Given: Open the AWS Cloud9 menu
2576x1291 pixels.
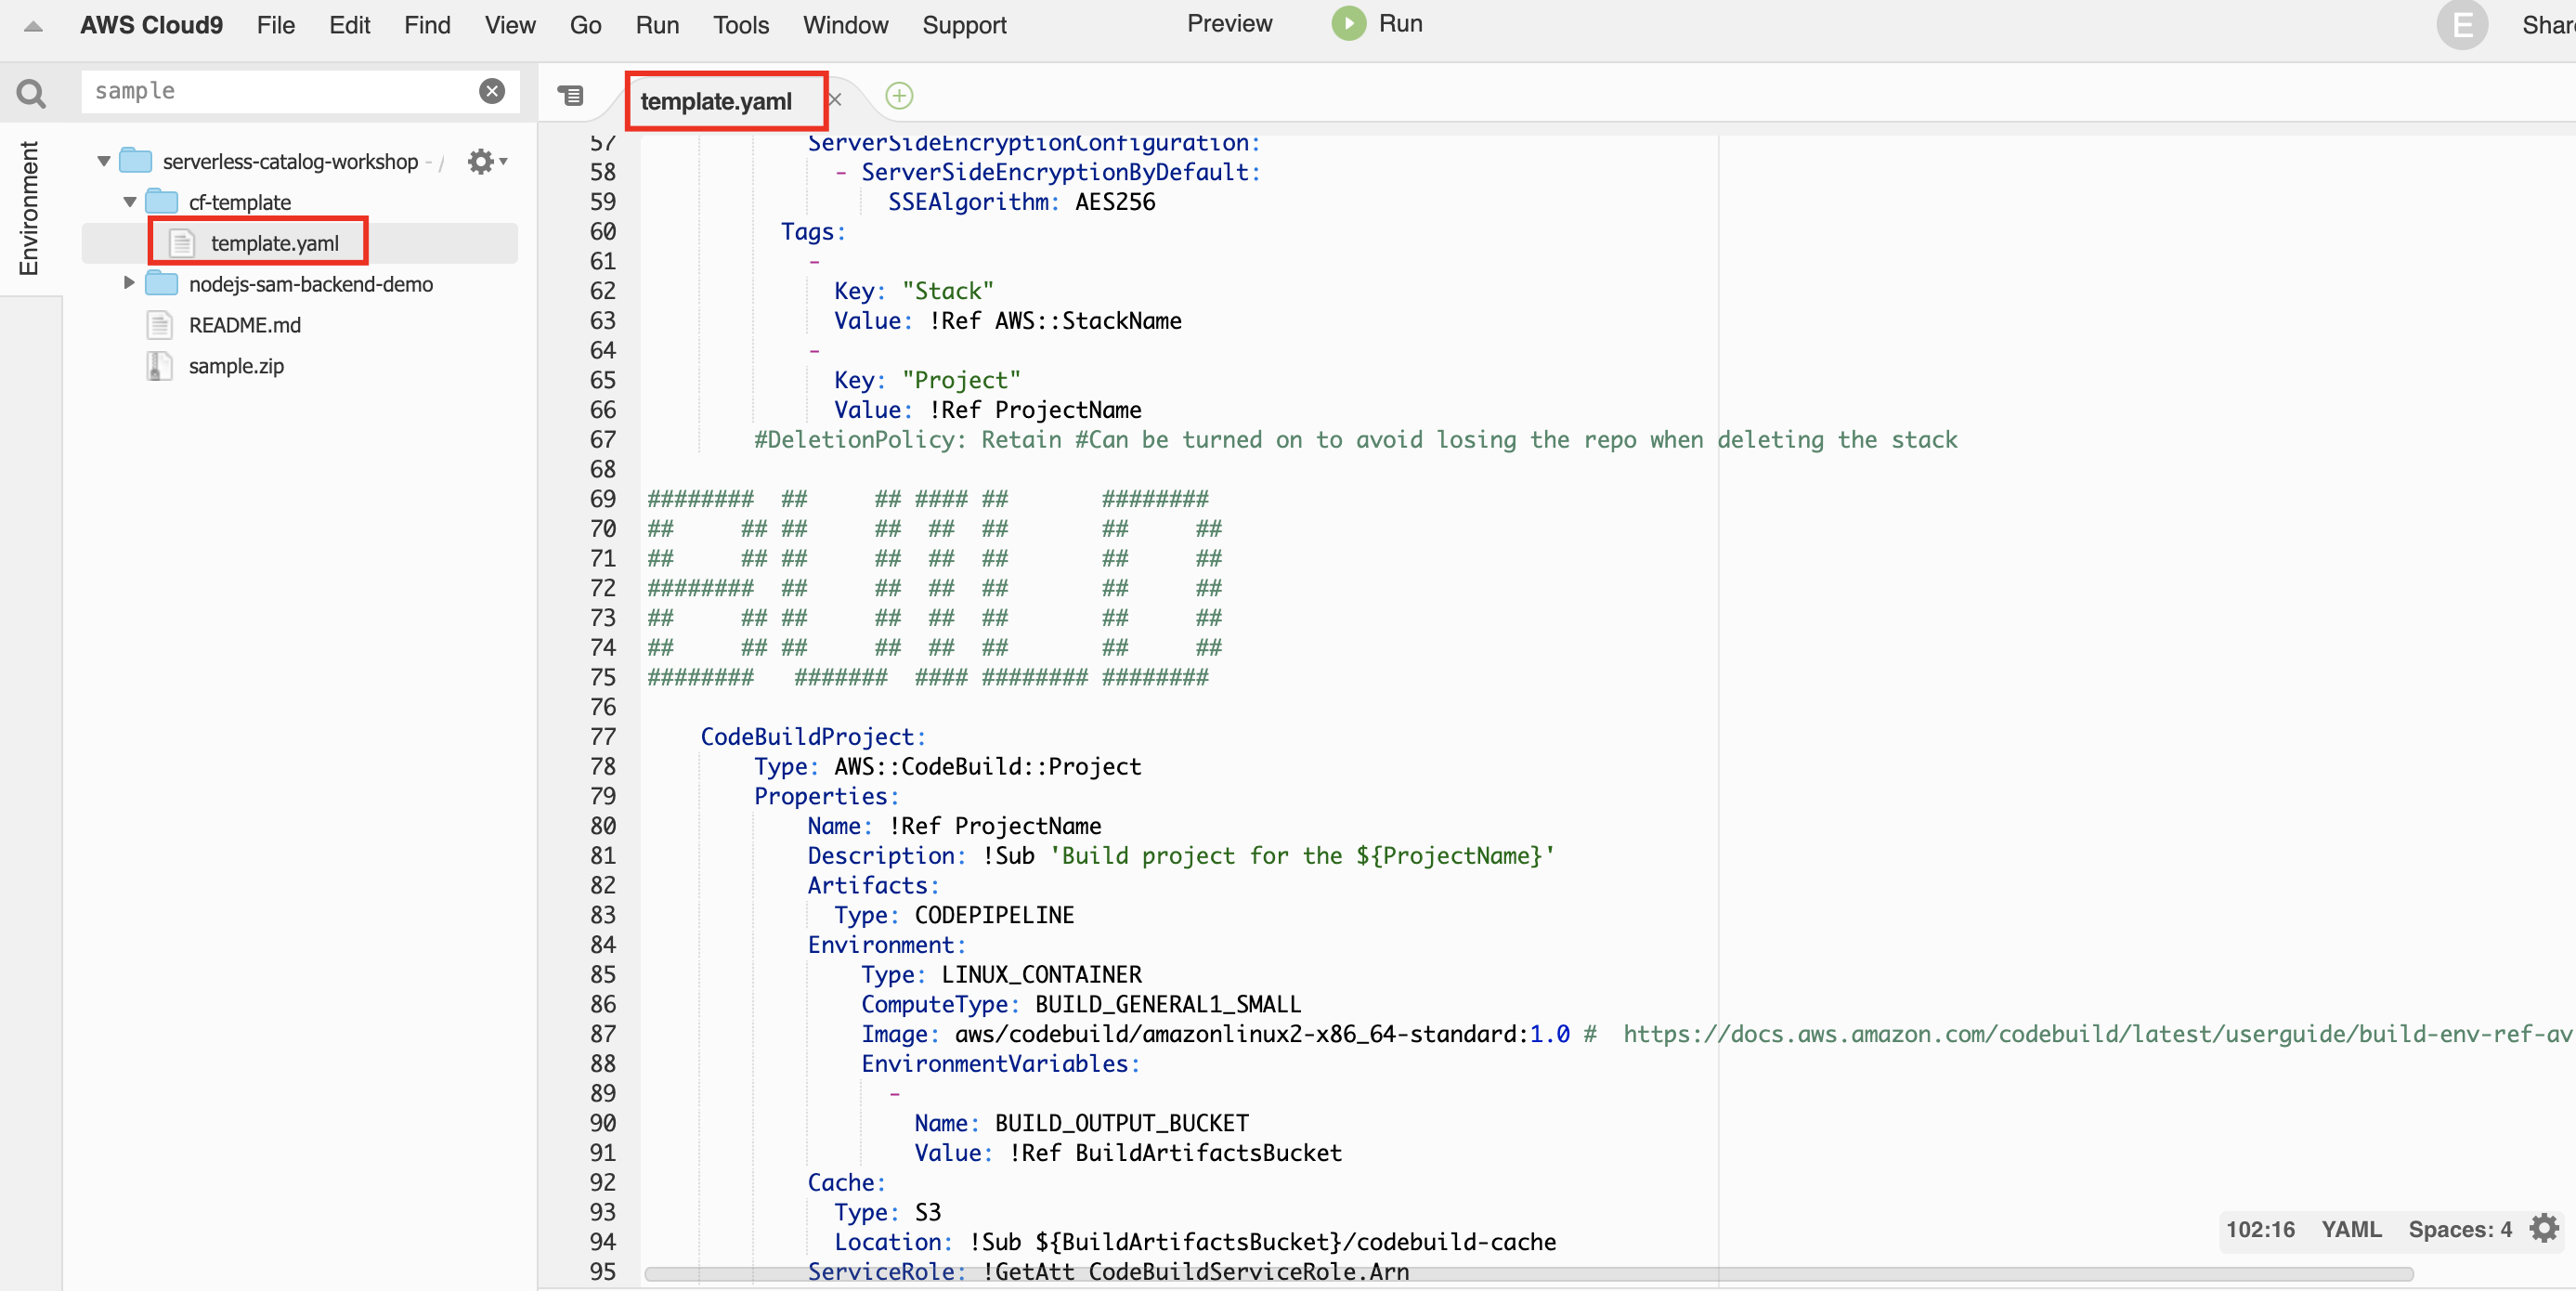Looking at the screenshot, I should (151, 25).
